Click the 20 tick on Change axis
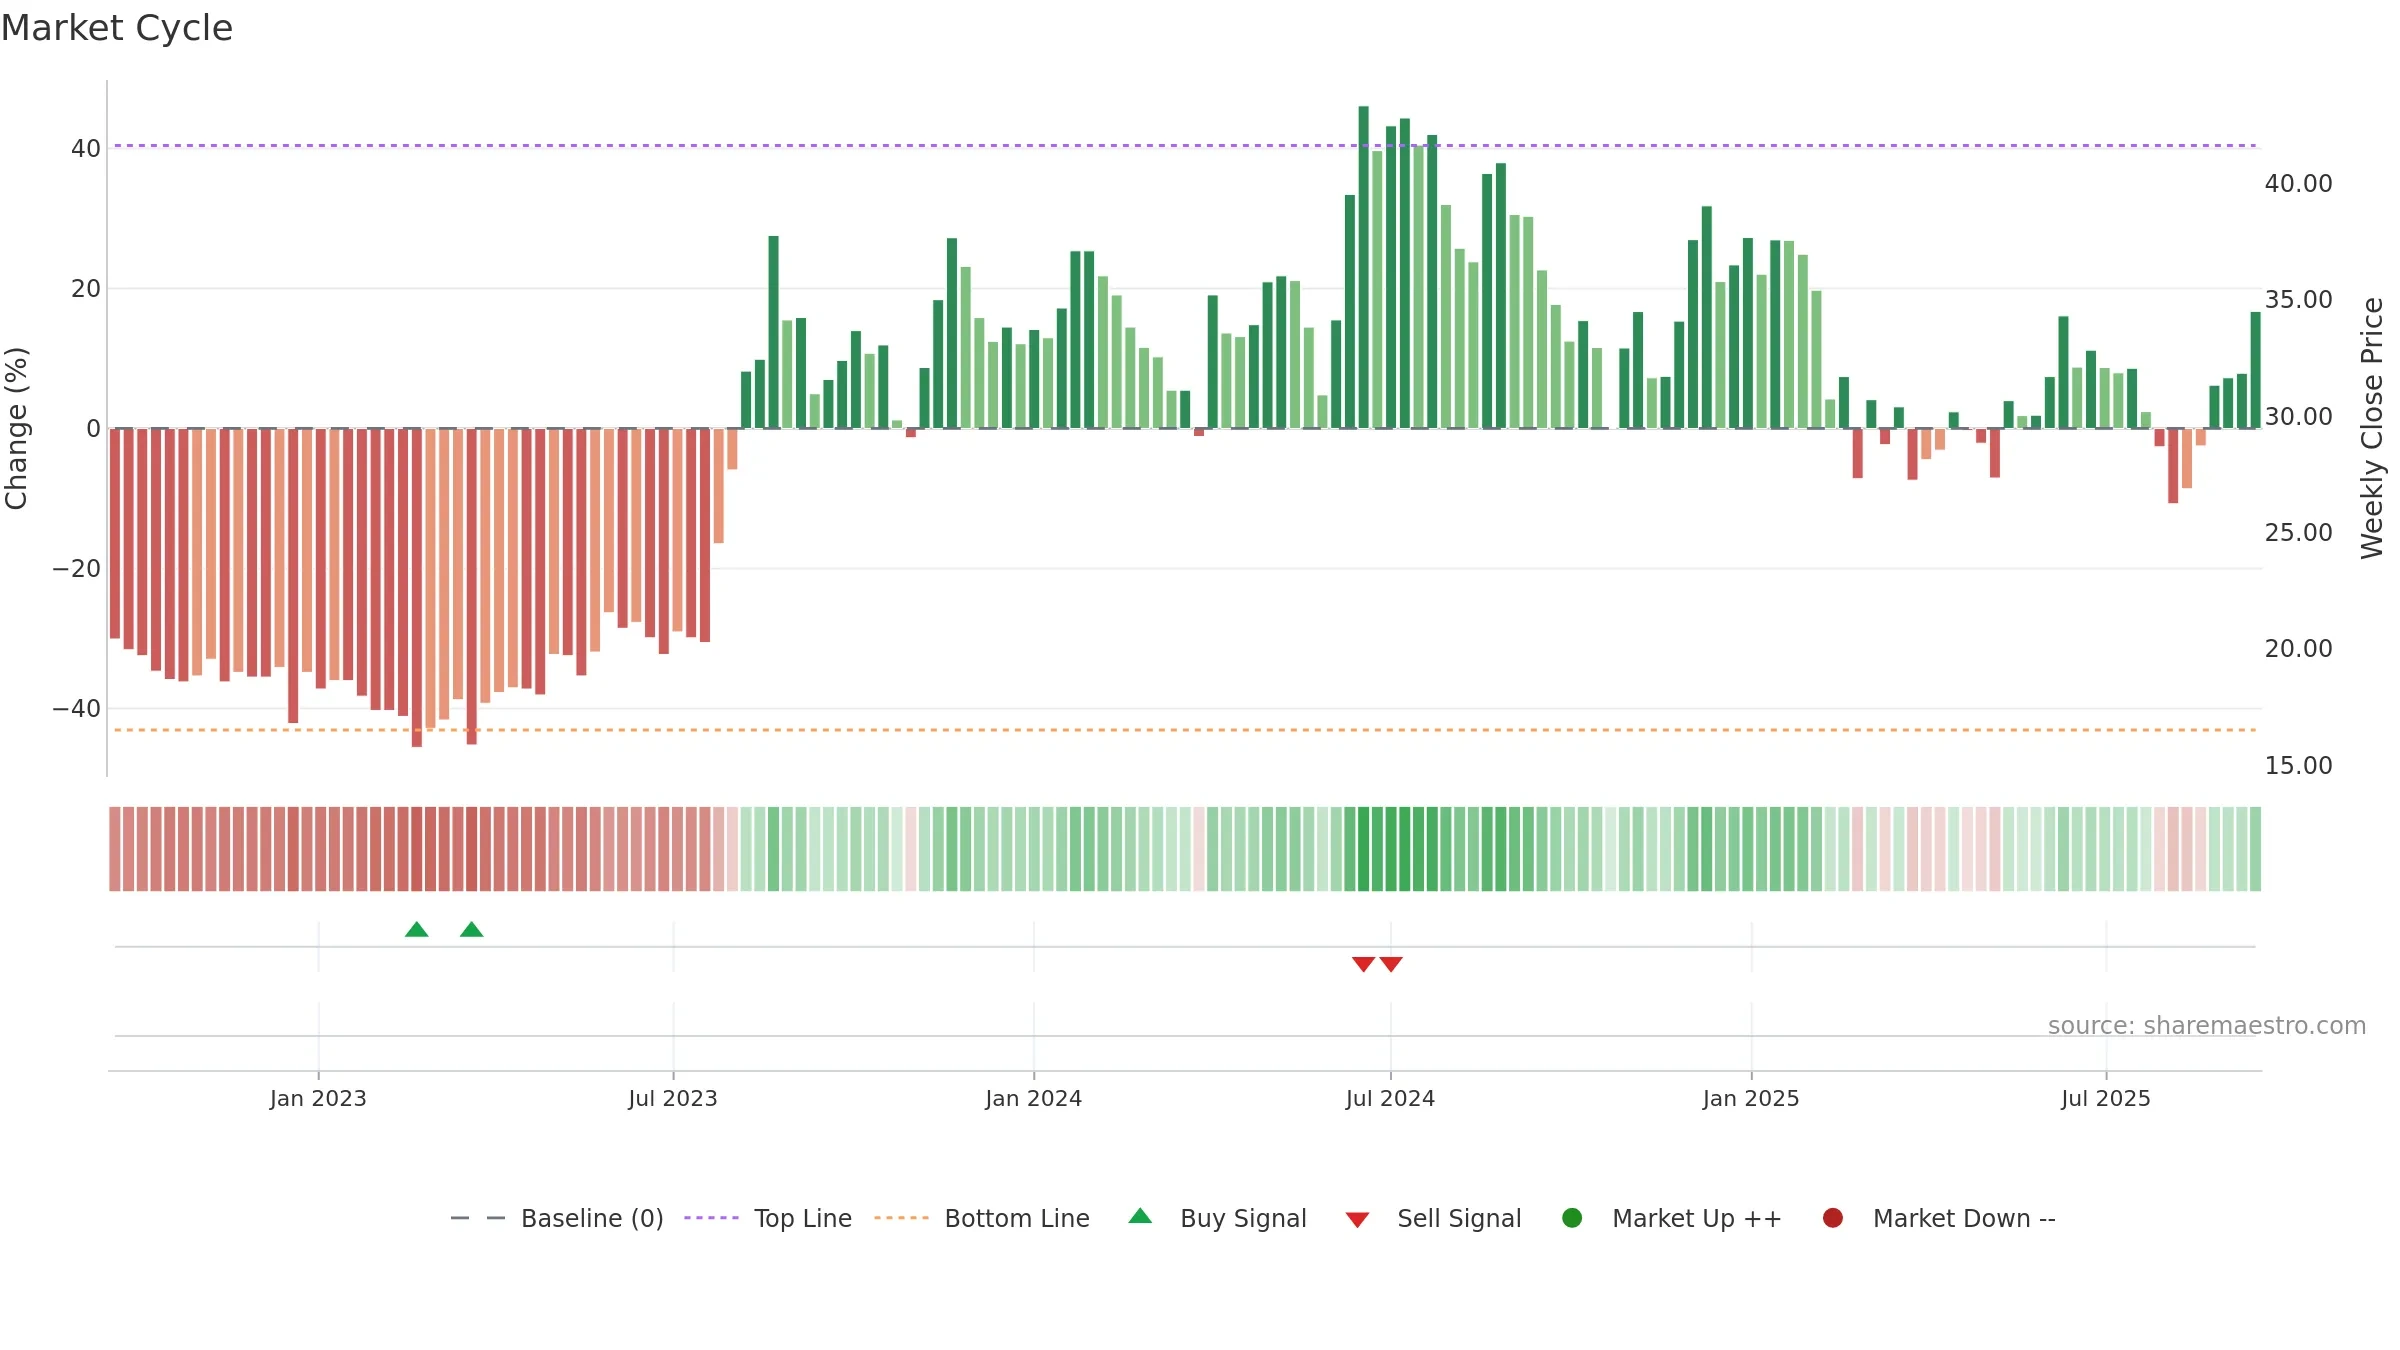Screen dimensions: 2400x1350 85,289
